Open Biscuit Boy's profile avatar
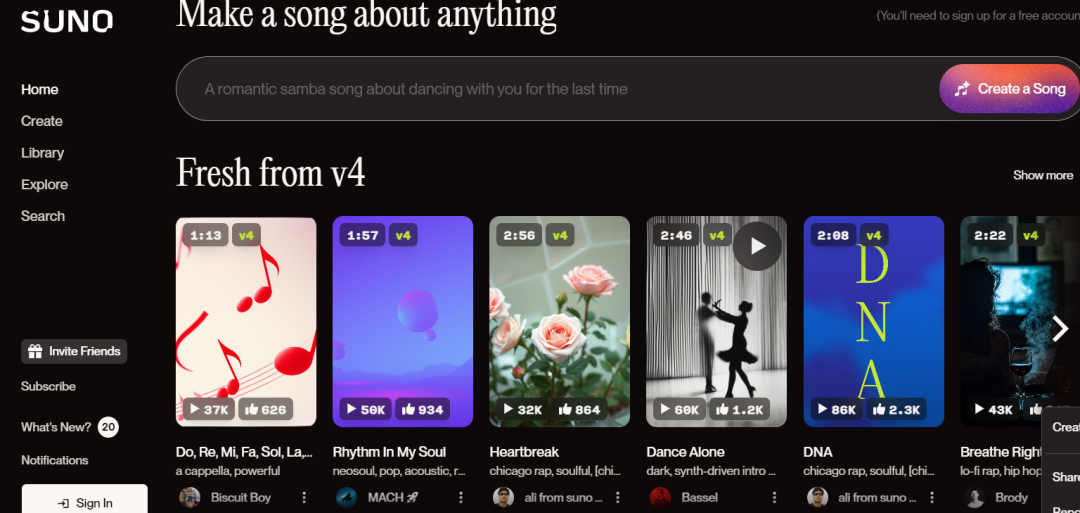 point(189,497)
